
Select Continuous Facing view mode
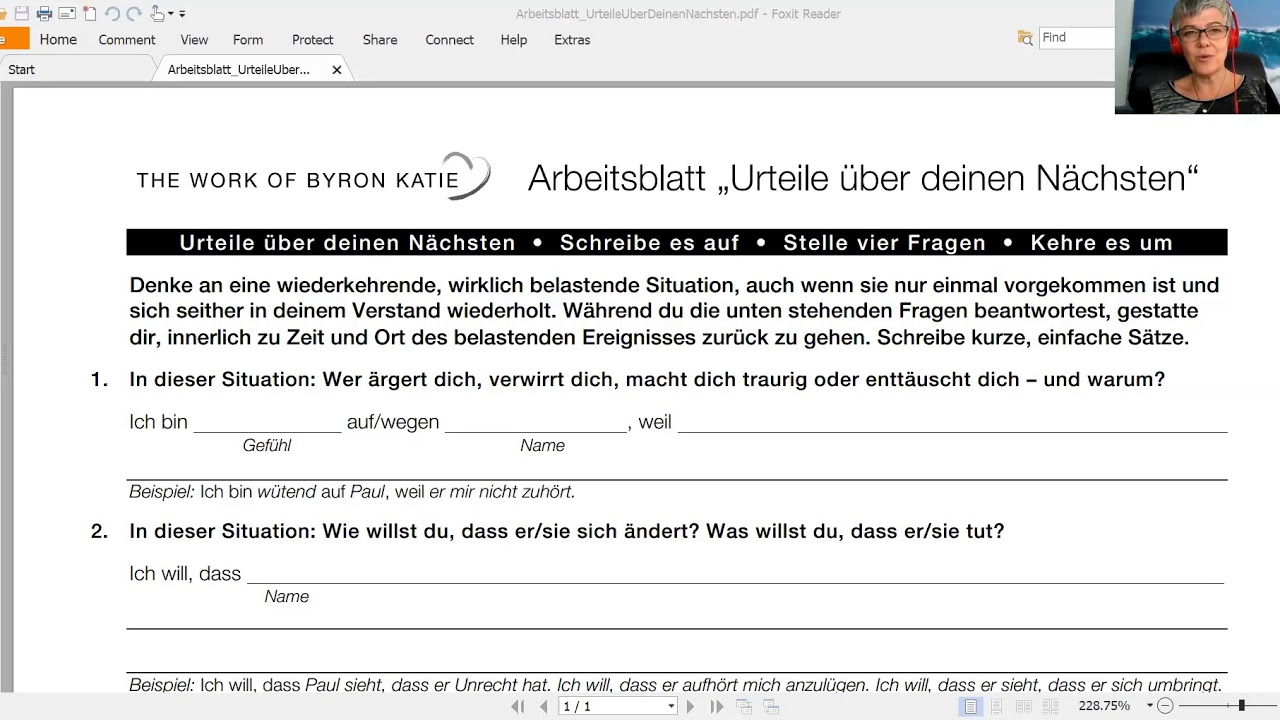[1049, 706]
